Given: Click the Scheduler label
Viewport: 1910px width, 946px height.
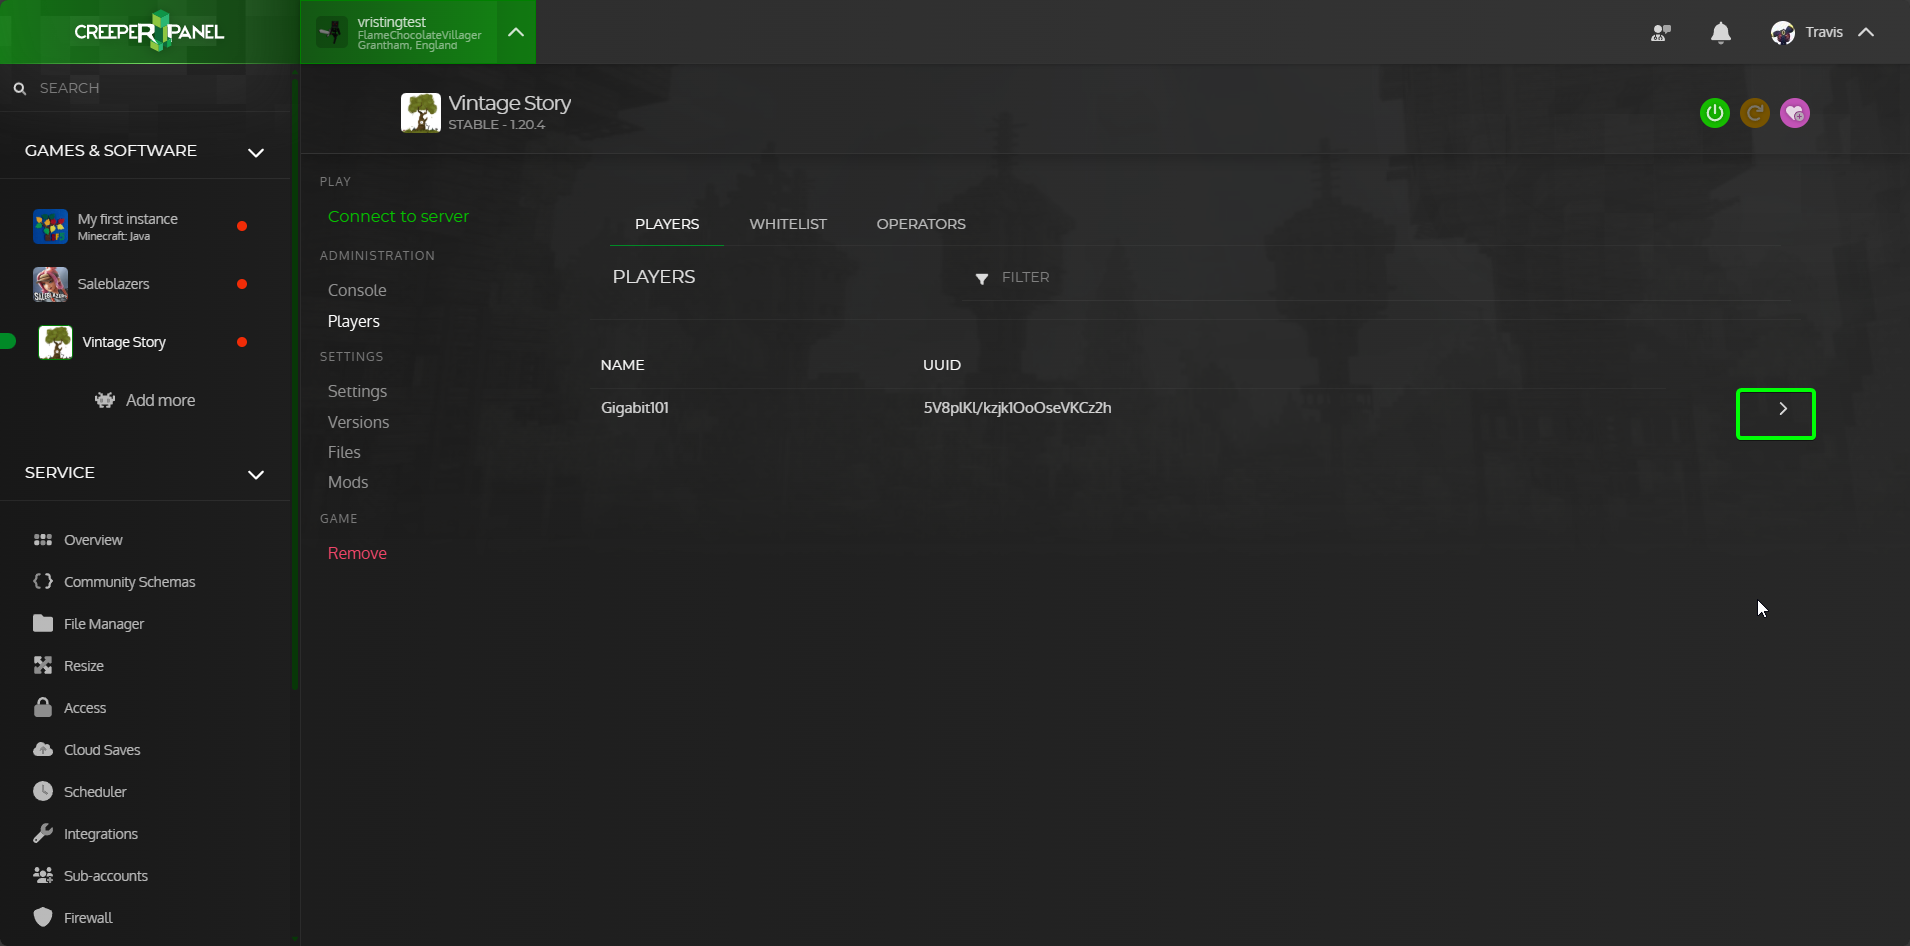Looking at the screenshot, I should pyautogui.click(x=95, y=792).
